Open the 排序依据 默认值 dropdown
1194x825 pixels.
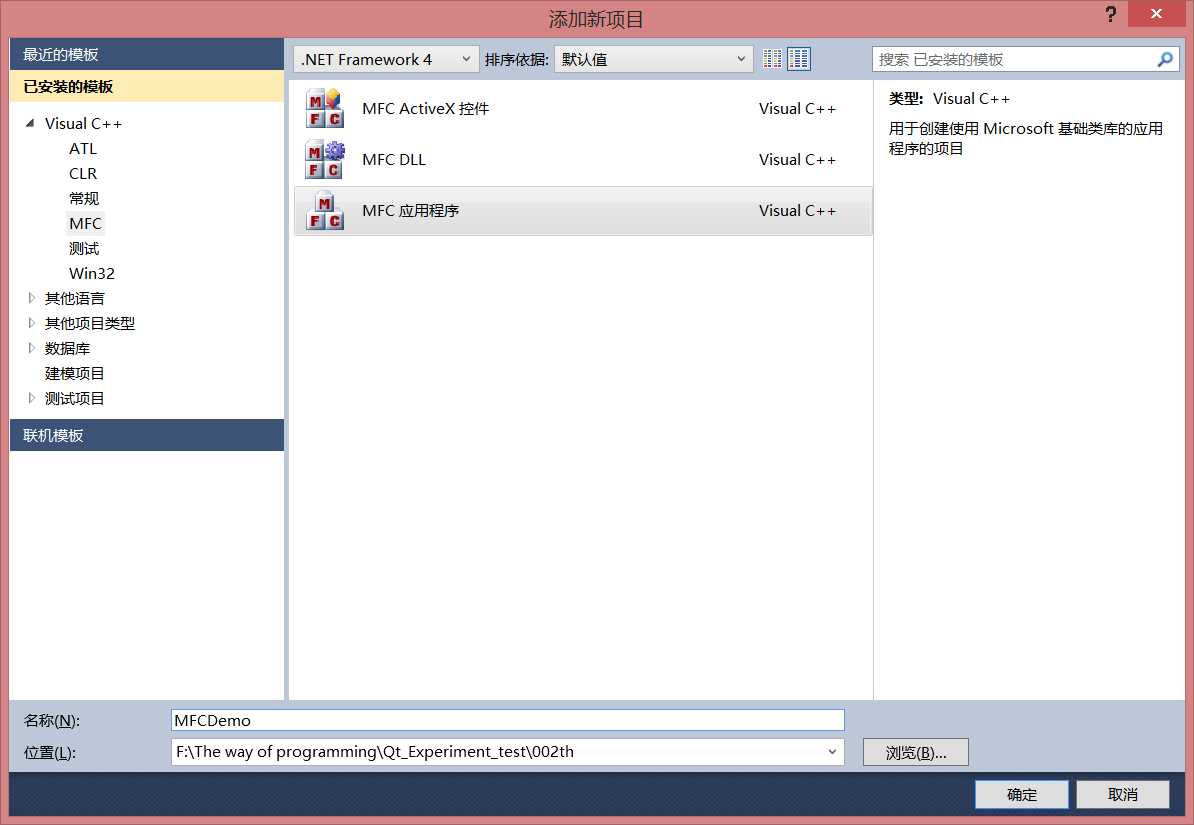coord(653,59)
